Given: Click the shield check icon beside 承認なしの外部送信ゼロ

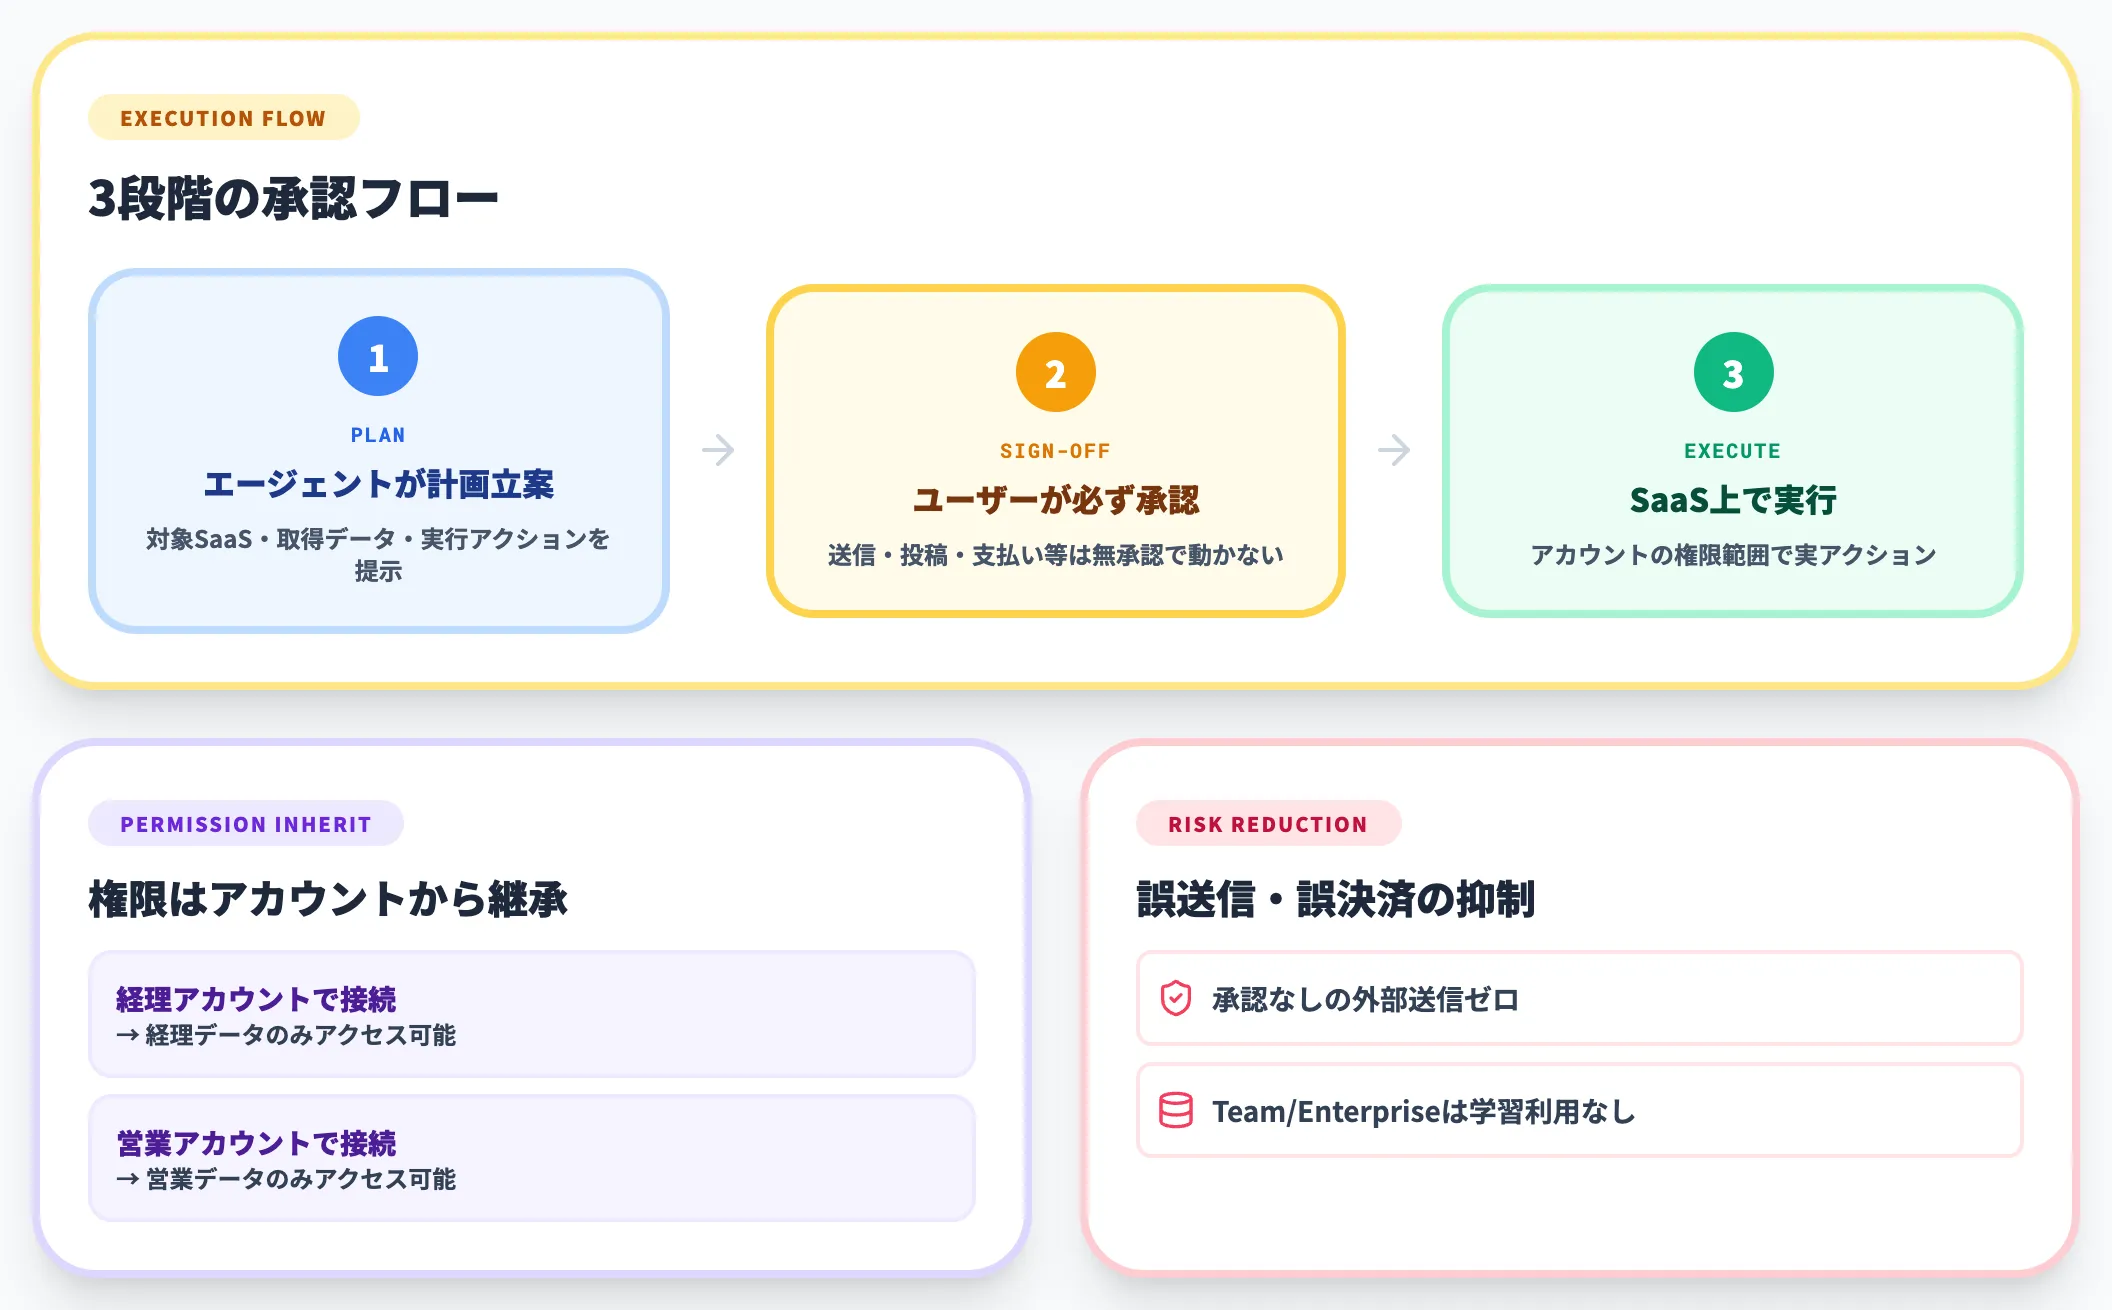Looking at the screenshot, I should point(1176,998).
